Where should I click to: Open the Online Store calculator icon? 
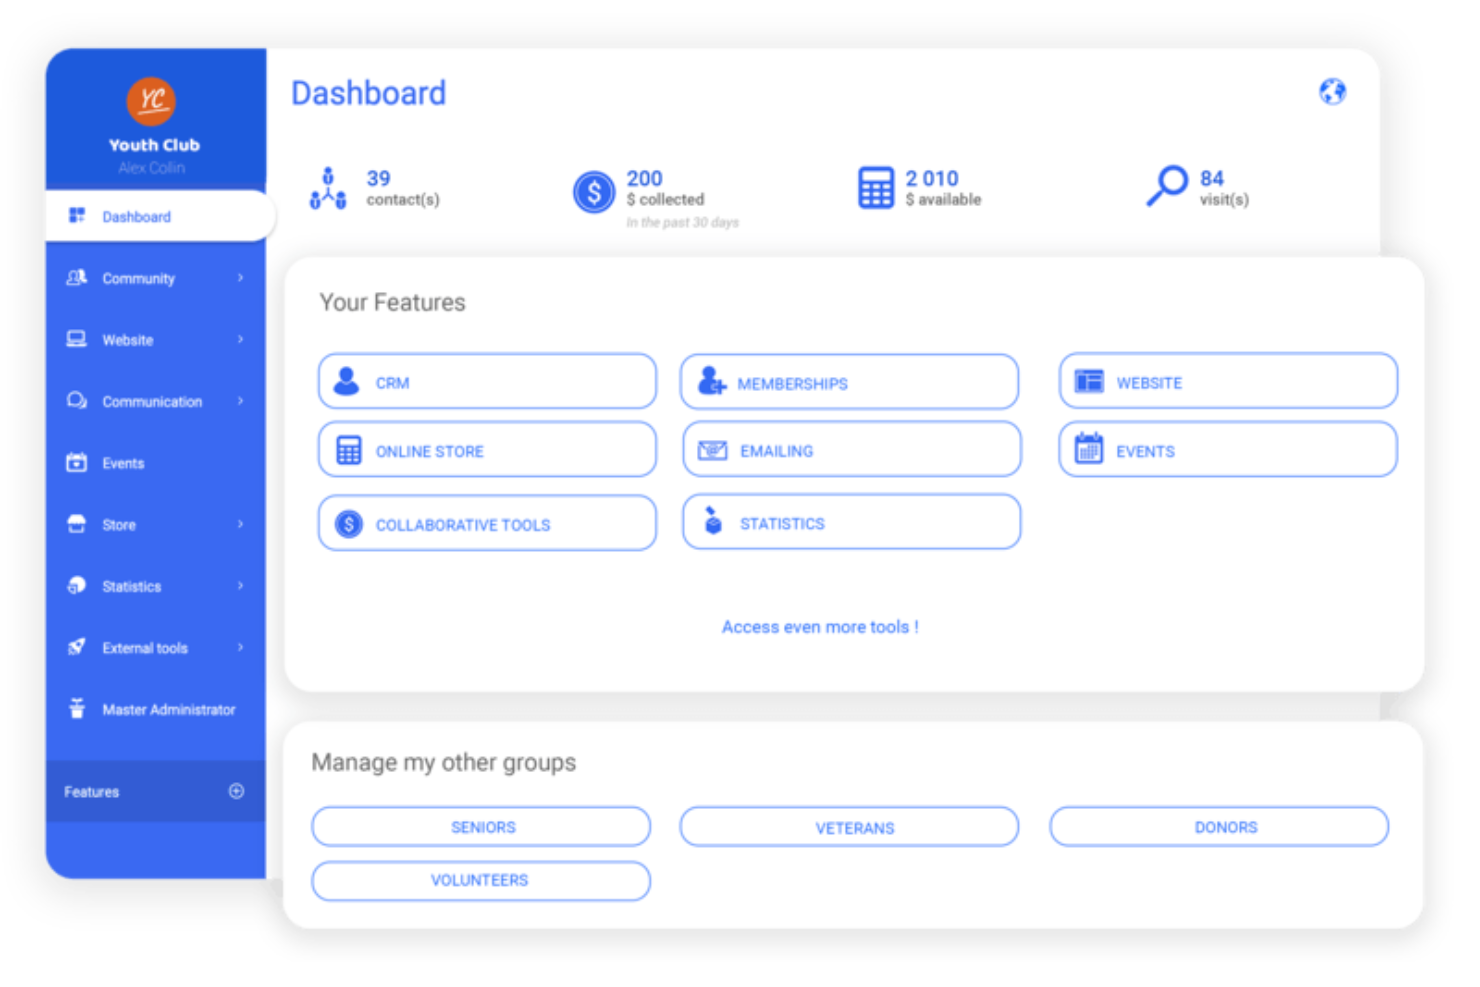347,450
